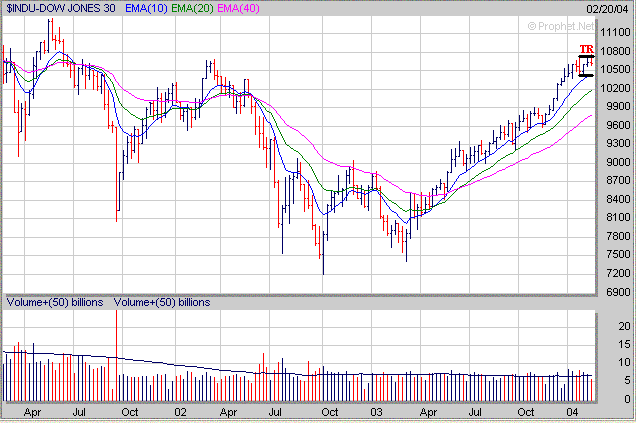Select the EMA(40) legend label
This screenshot has height=423, width=636.
coord(238,8)
